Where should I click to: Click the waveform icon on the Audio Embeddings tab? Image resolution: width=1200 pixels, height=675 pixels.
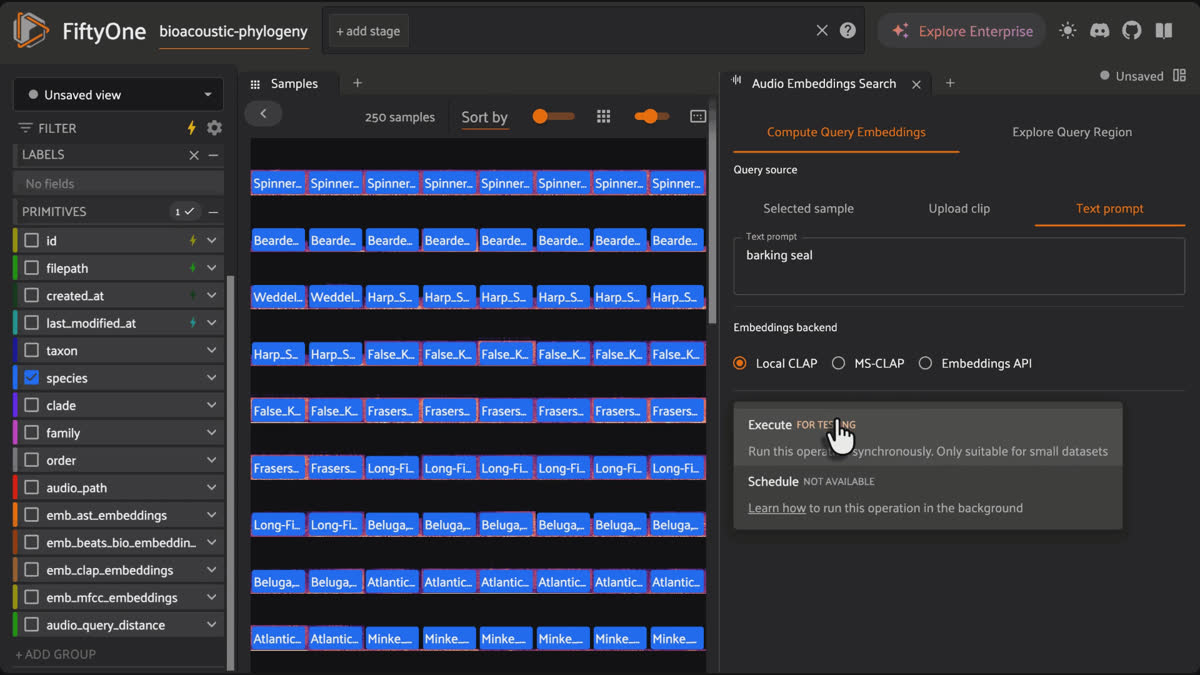pos(737,82)
